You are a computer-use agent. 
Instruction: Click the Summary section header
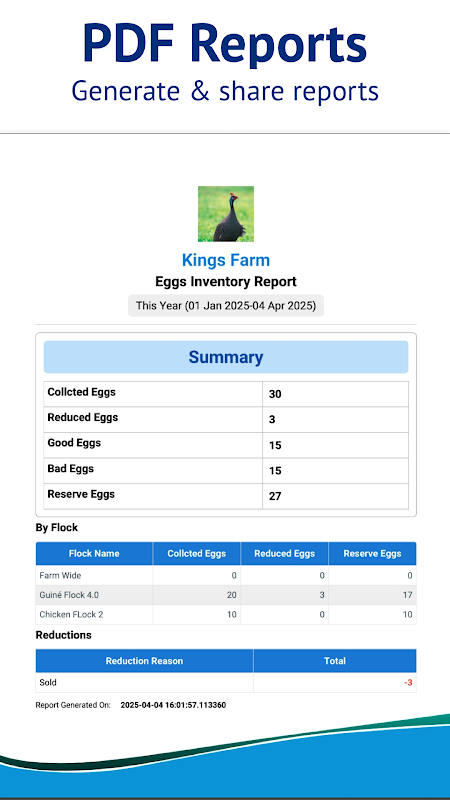[x=226, y=357]
